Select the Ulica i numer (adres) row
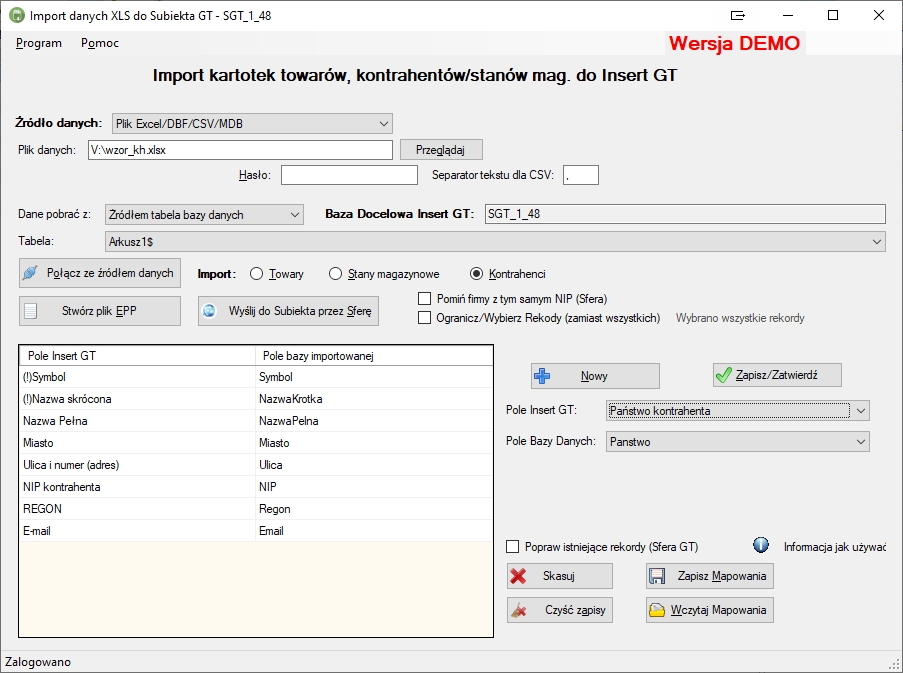The width and height of the screenshot is (903, 673). (256, 465)
